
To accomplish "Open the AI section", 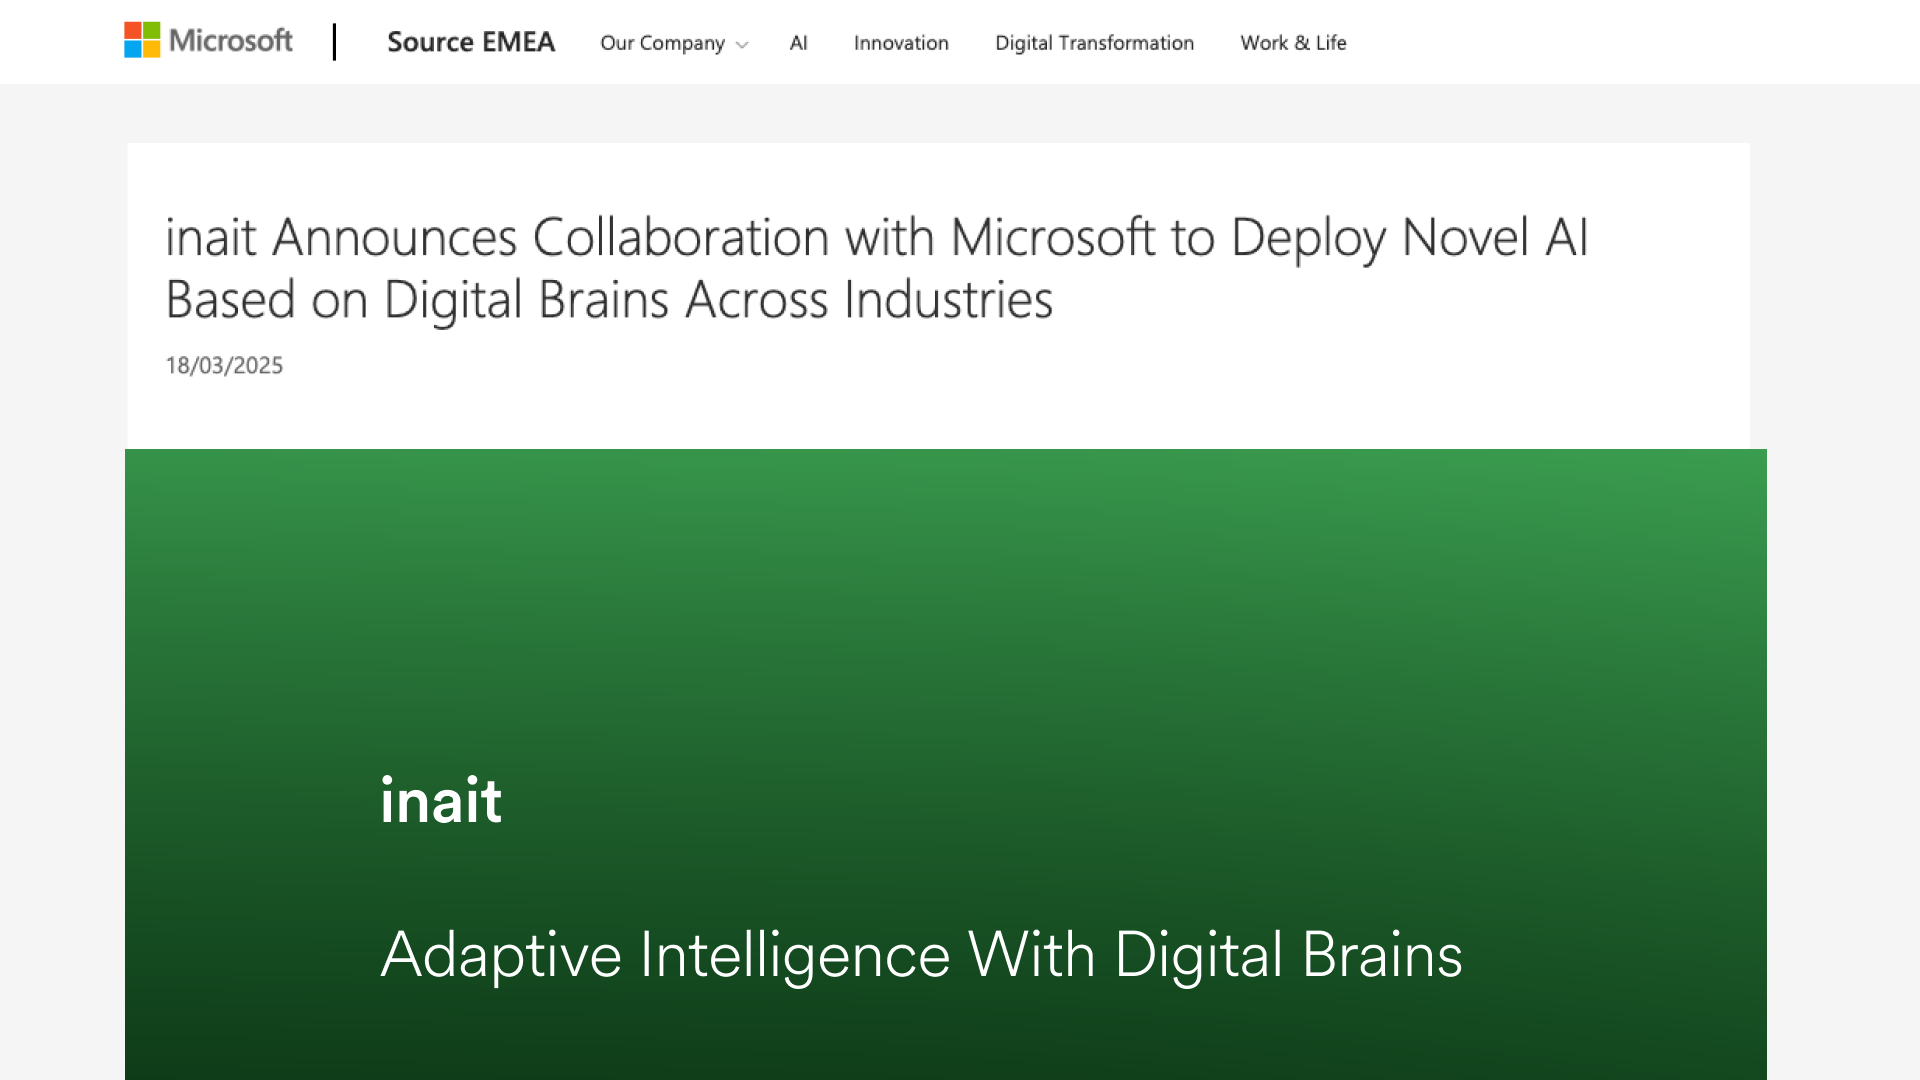I will [x=798, y=43].
